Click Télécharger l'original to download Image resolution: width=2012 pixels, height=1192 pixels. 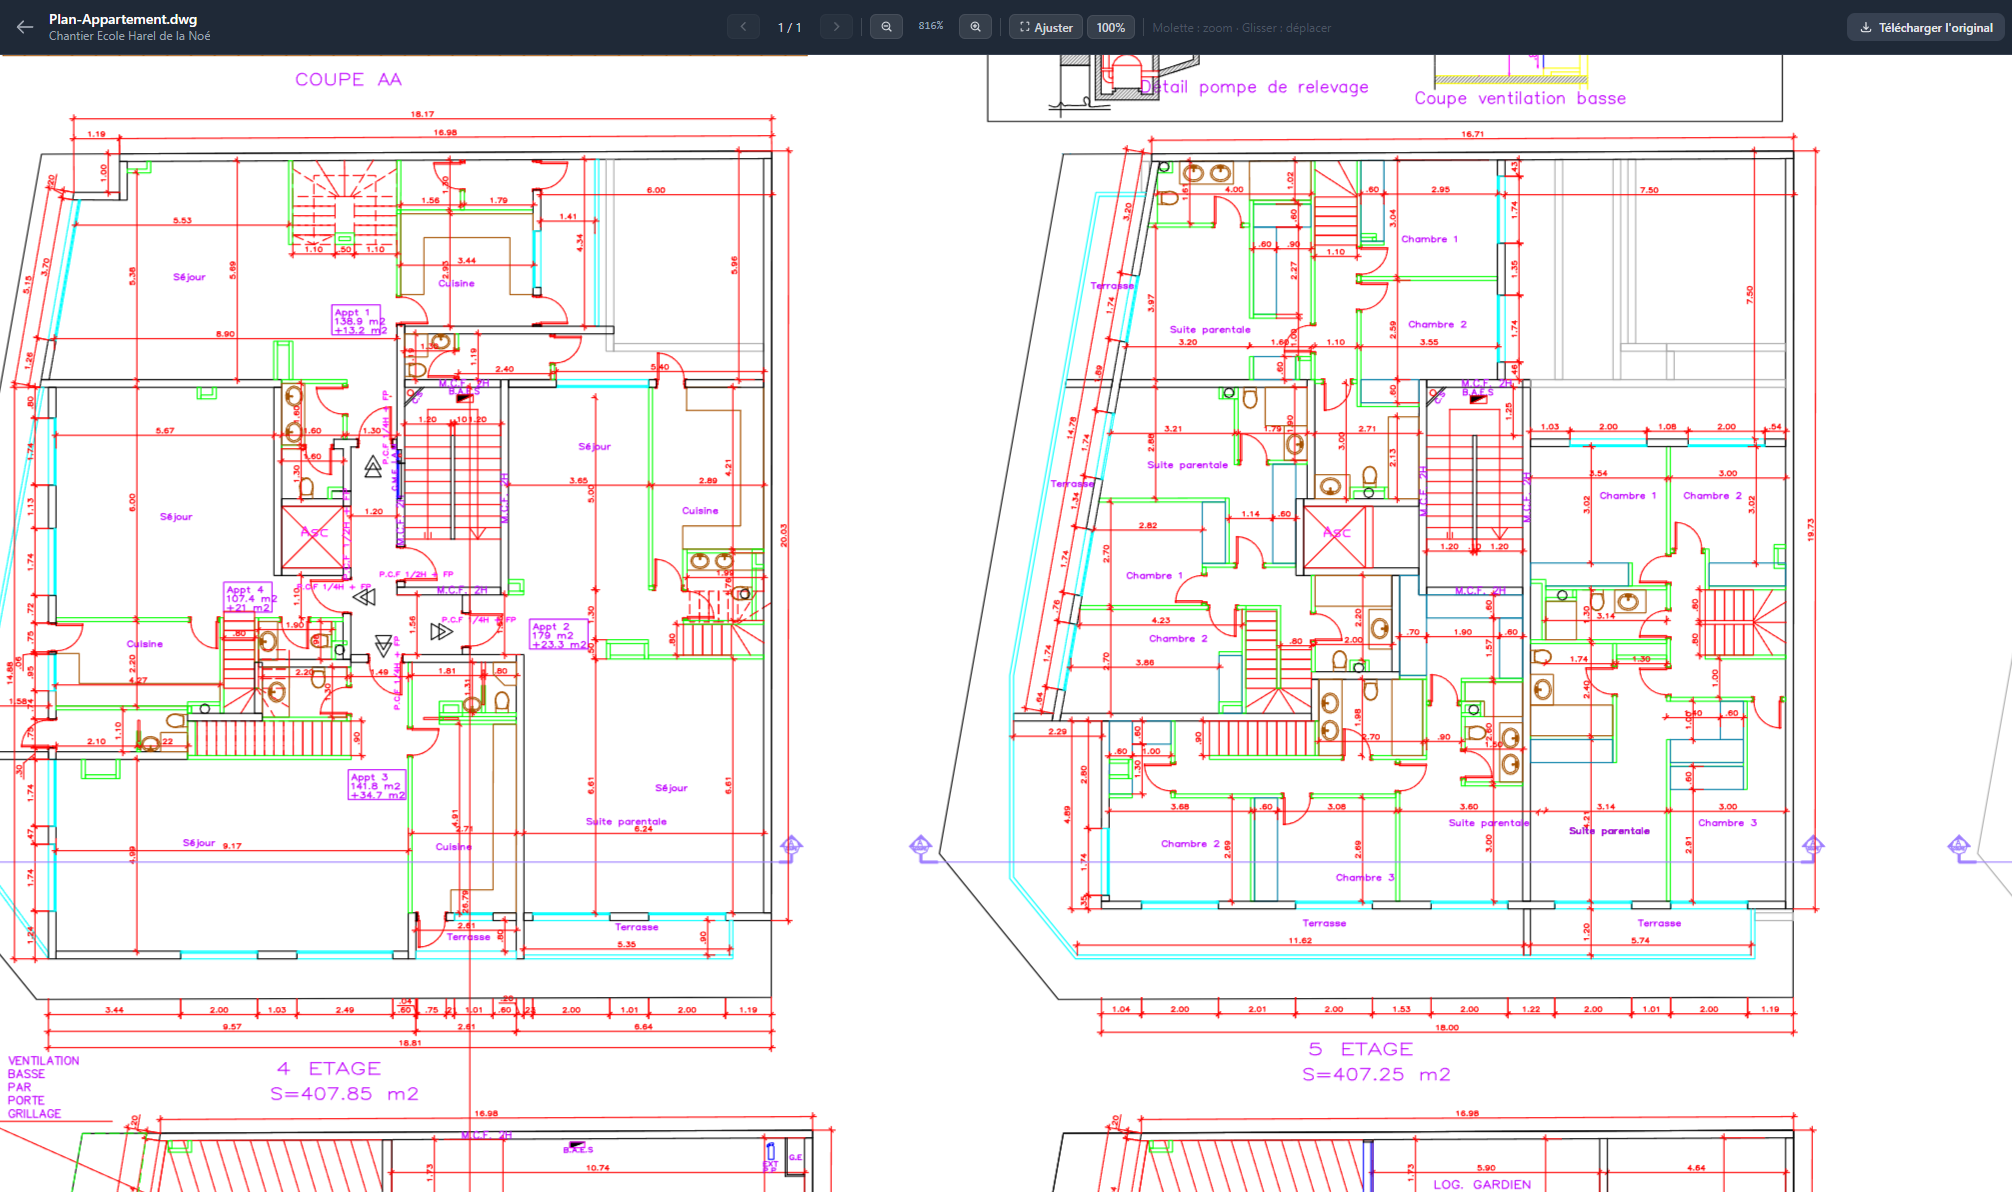click(1925, 27)
